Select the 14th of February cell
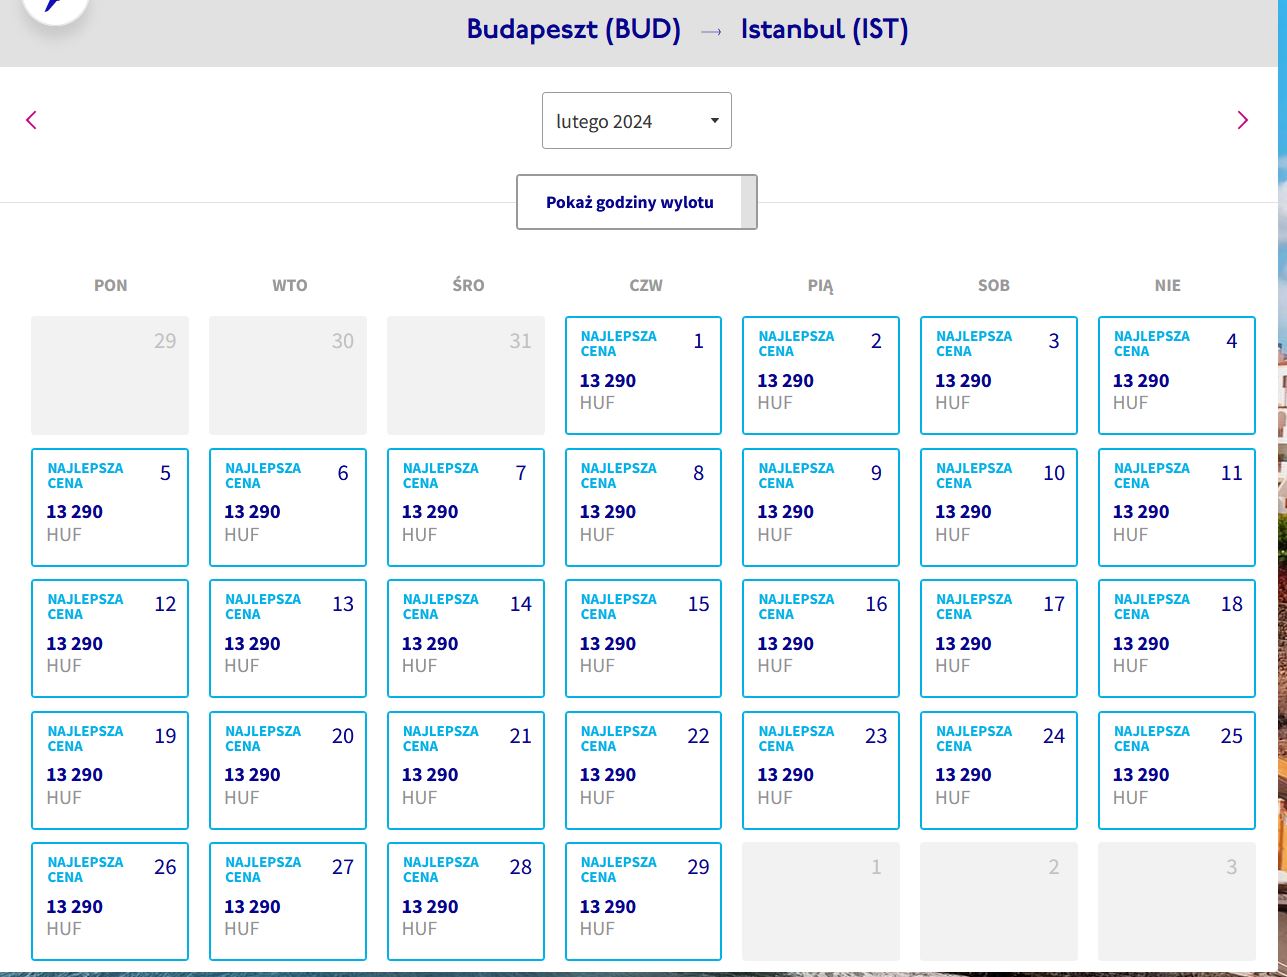 (x=466, y=638)
